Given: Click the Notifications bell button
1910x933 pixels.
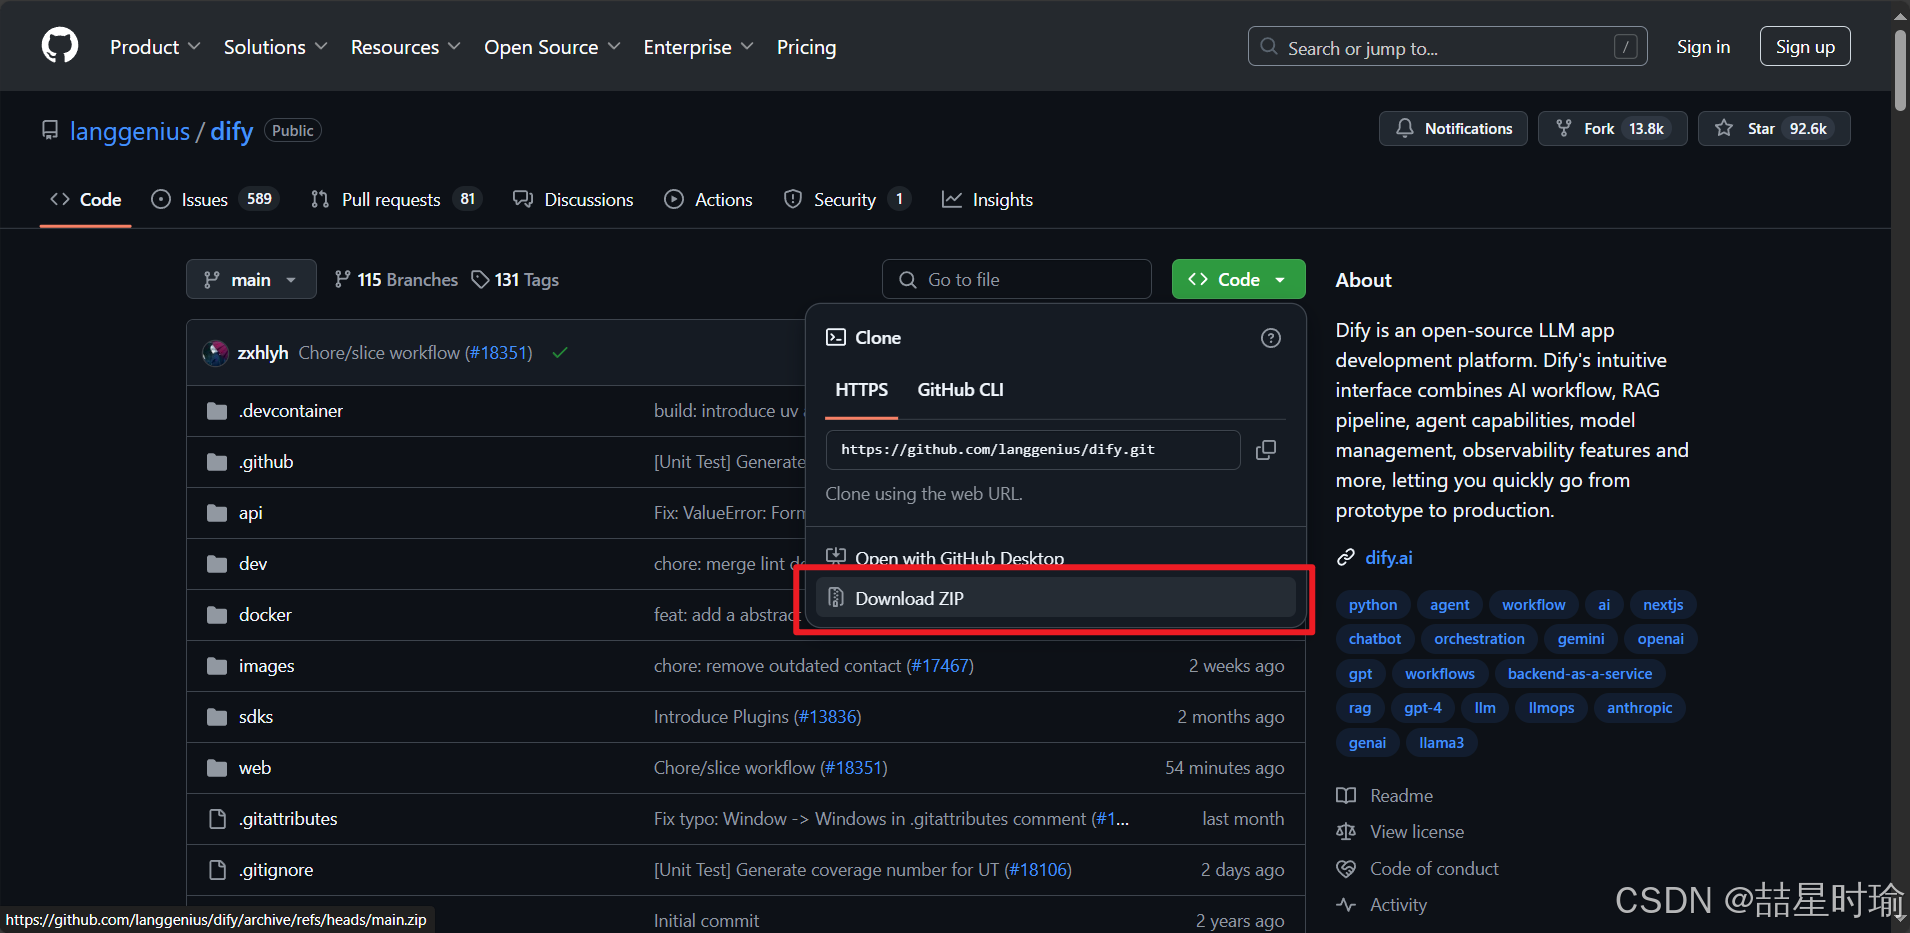Looking at the screenshot, I should (1453, 129).
